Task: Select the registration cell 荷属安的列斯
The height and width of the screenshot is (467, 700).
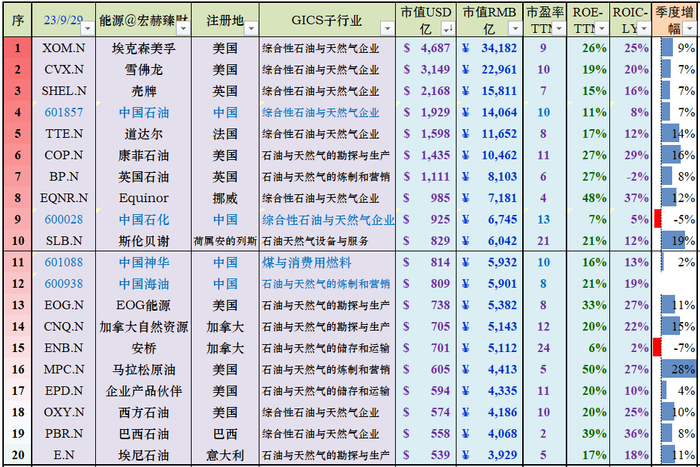Action: click(225, 241)
